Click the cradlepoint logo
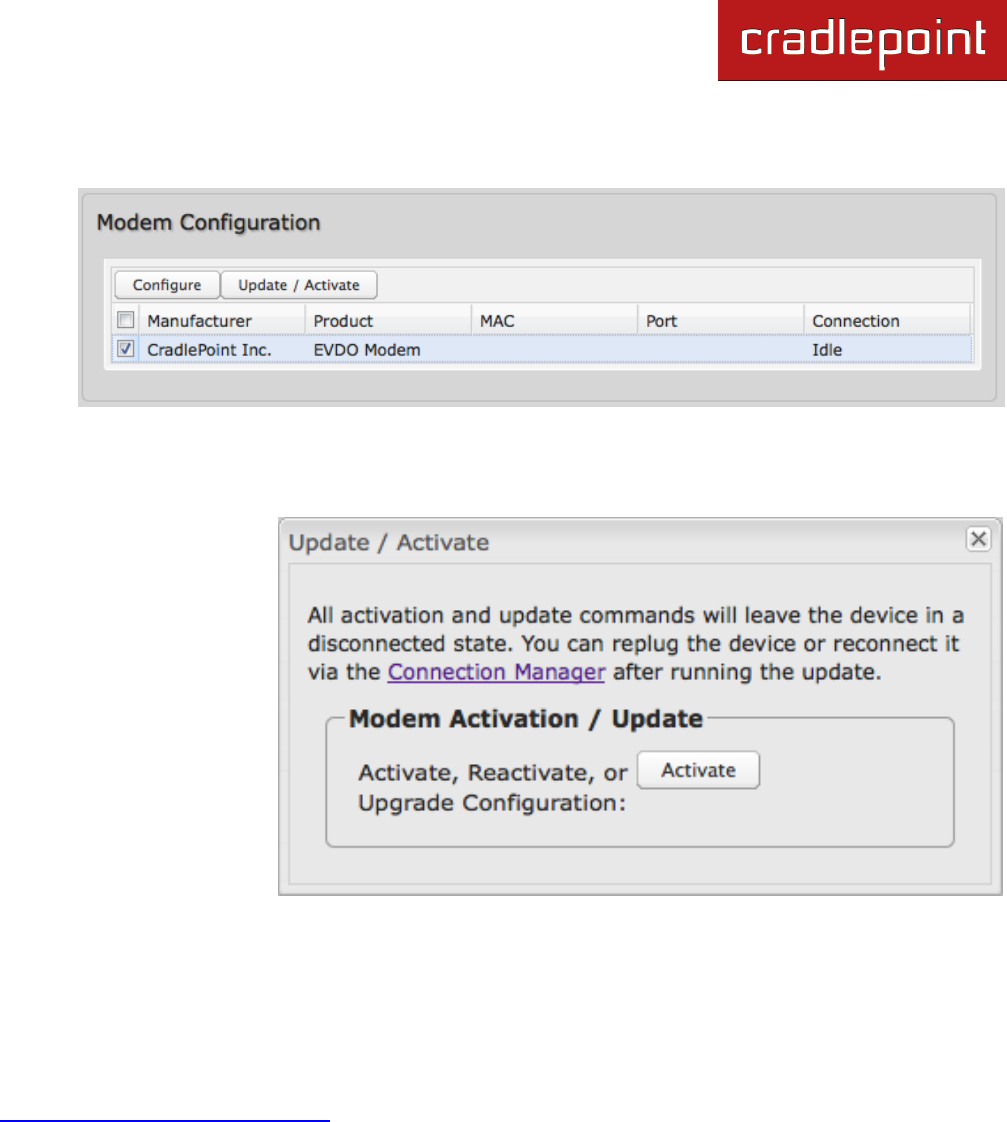Viewport: 1007px width, 1122px height. pos(862,40)
